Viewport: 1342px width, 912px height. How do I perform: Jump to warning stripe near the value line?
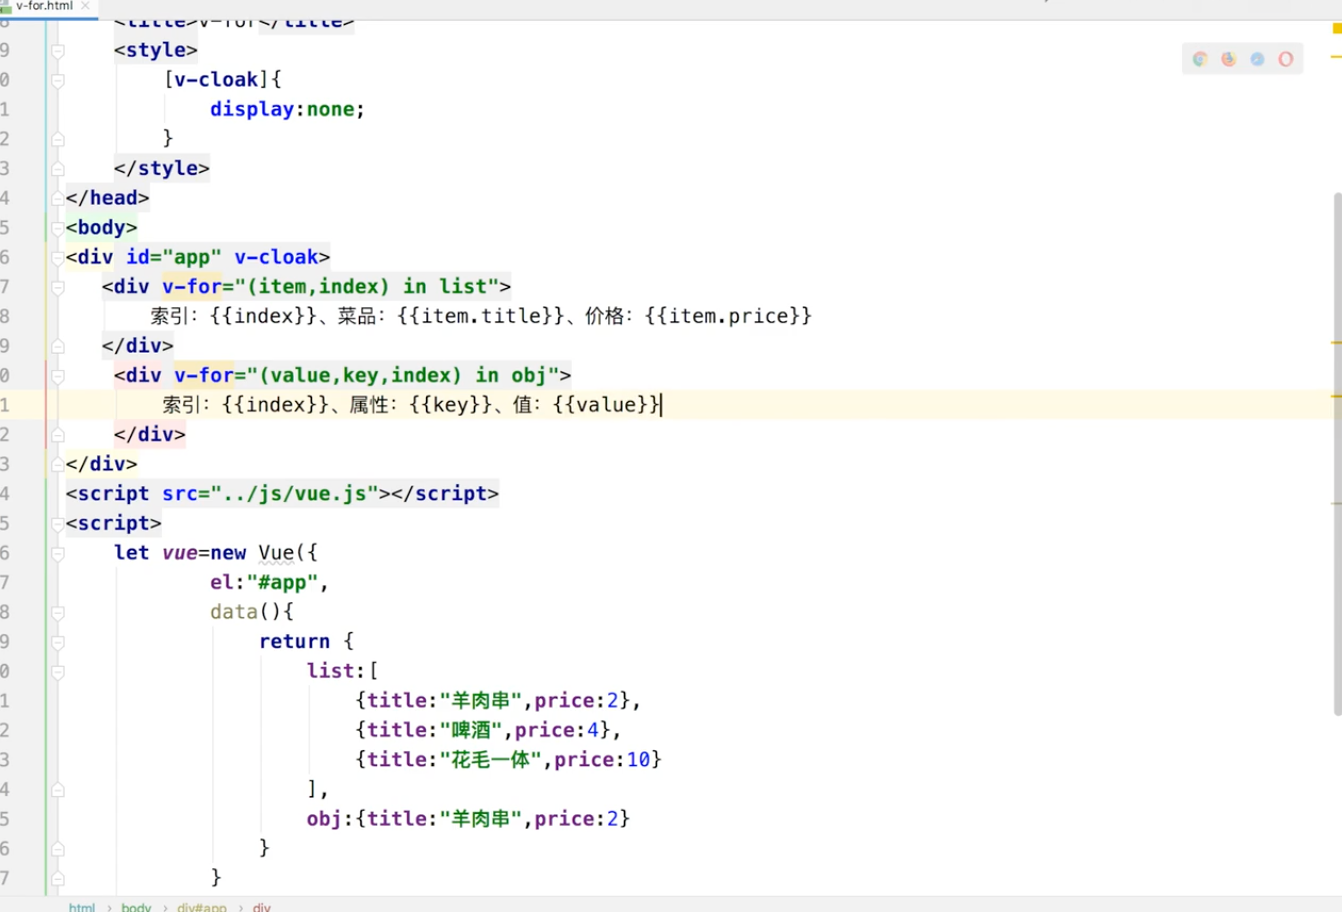(1336, 397)
